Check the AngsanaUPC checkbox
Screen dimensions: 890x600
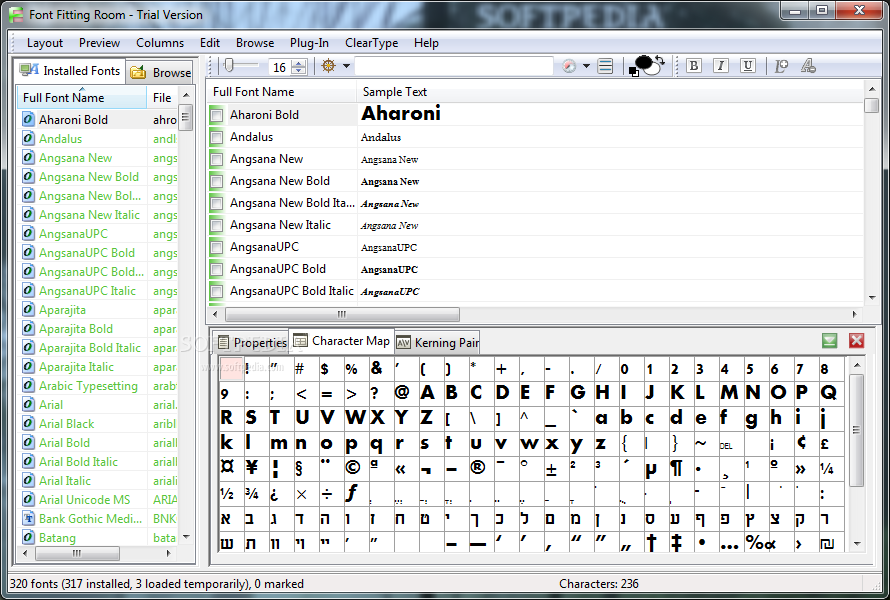216,248
